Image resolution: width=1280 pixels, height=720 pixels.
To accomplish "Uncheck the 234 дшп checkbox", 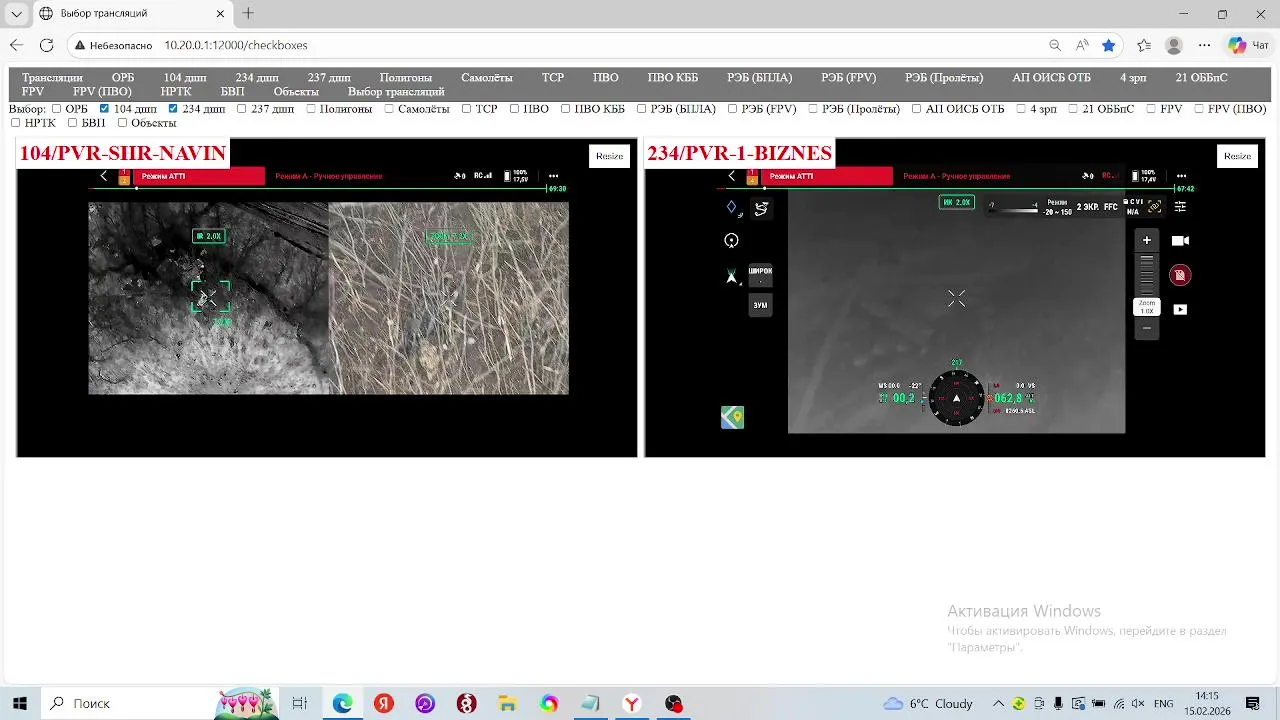I will pyautogui.click(x=173, y=109).
